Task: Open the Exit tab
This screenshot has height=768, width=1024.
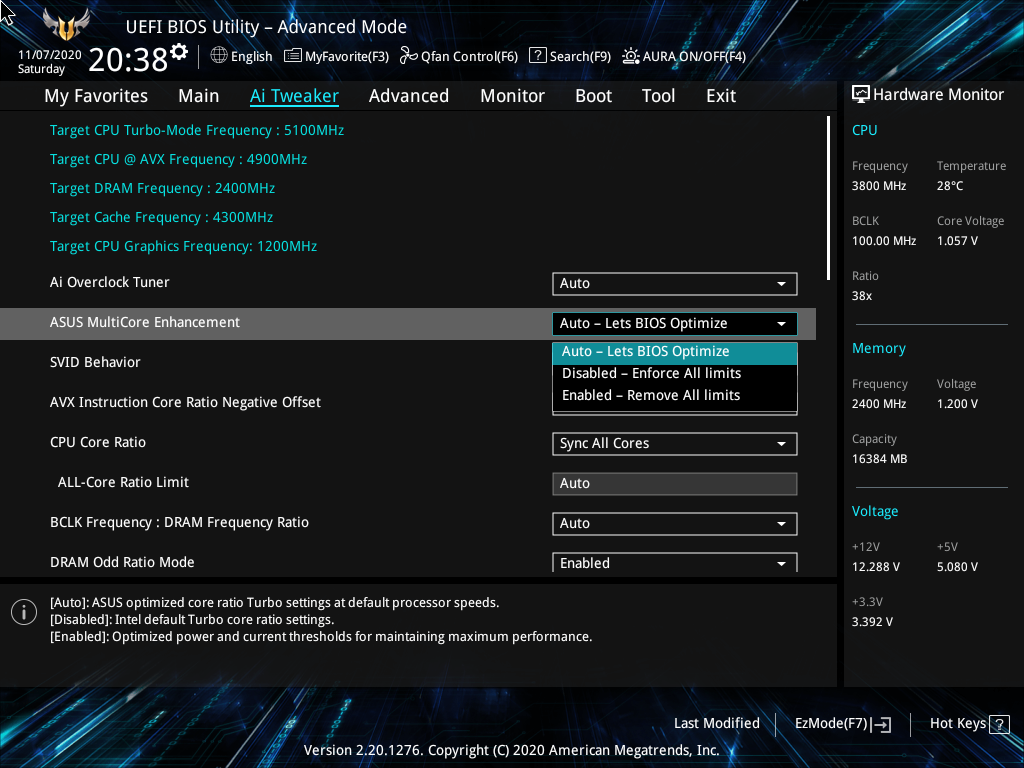Action: click(721, 96)
